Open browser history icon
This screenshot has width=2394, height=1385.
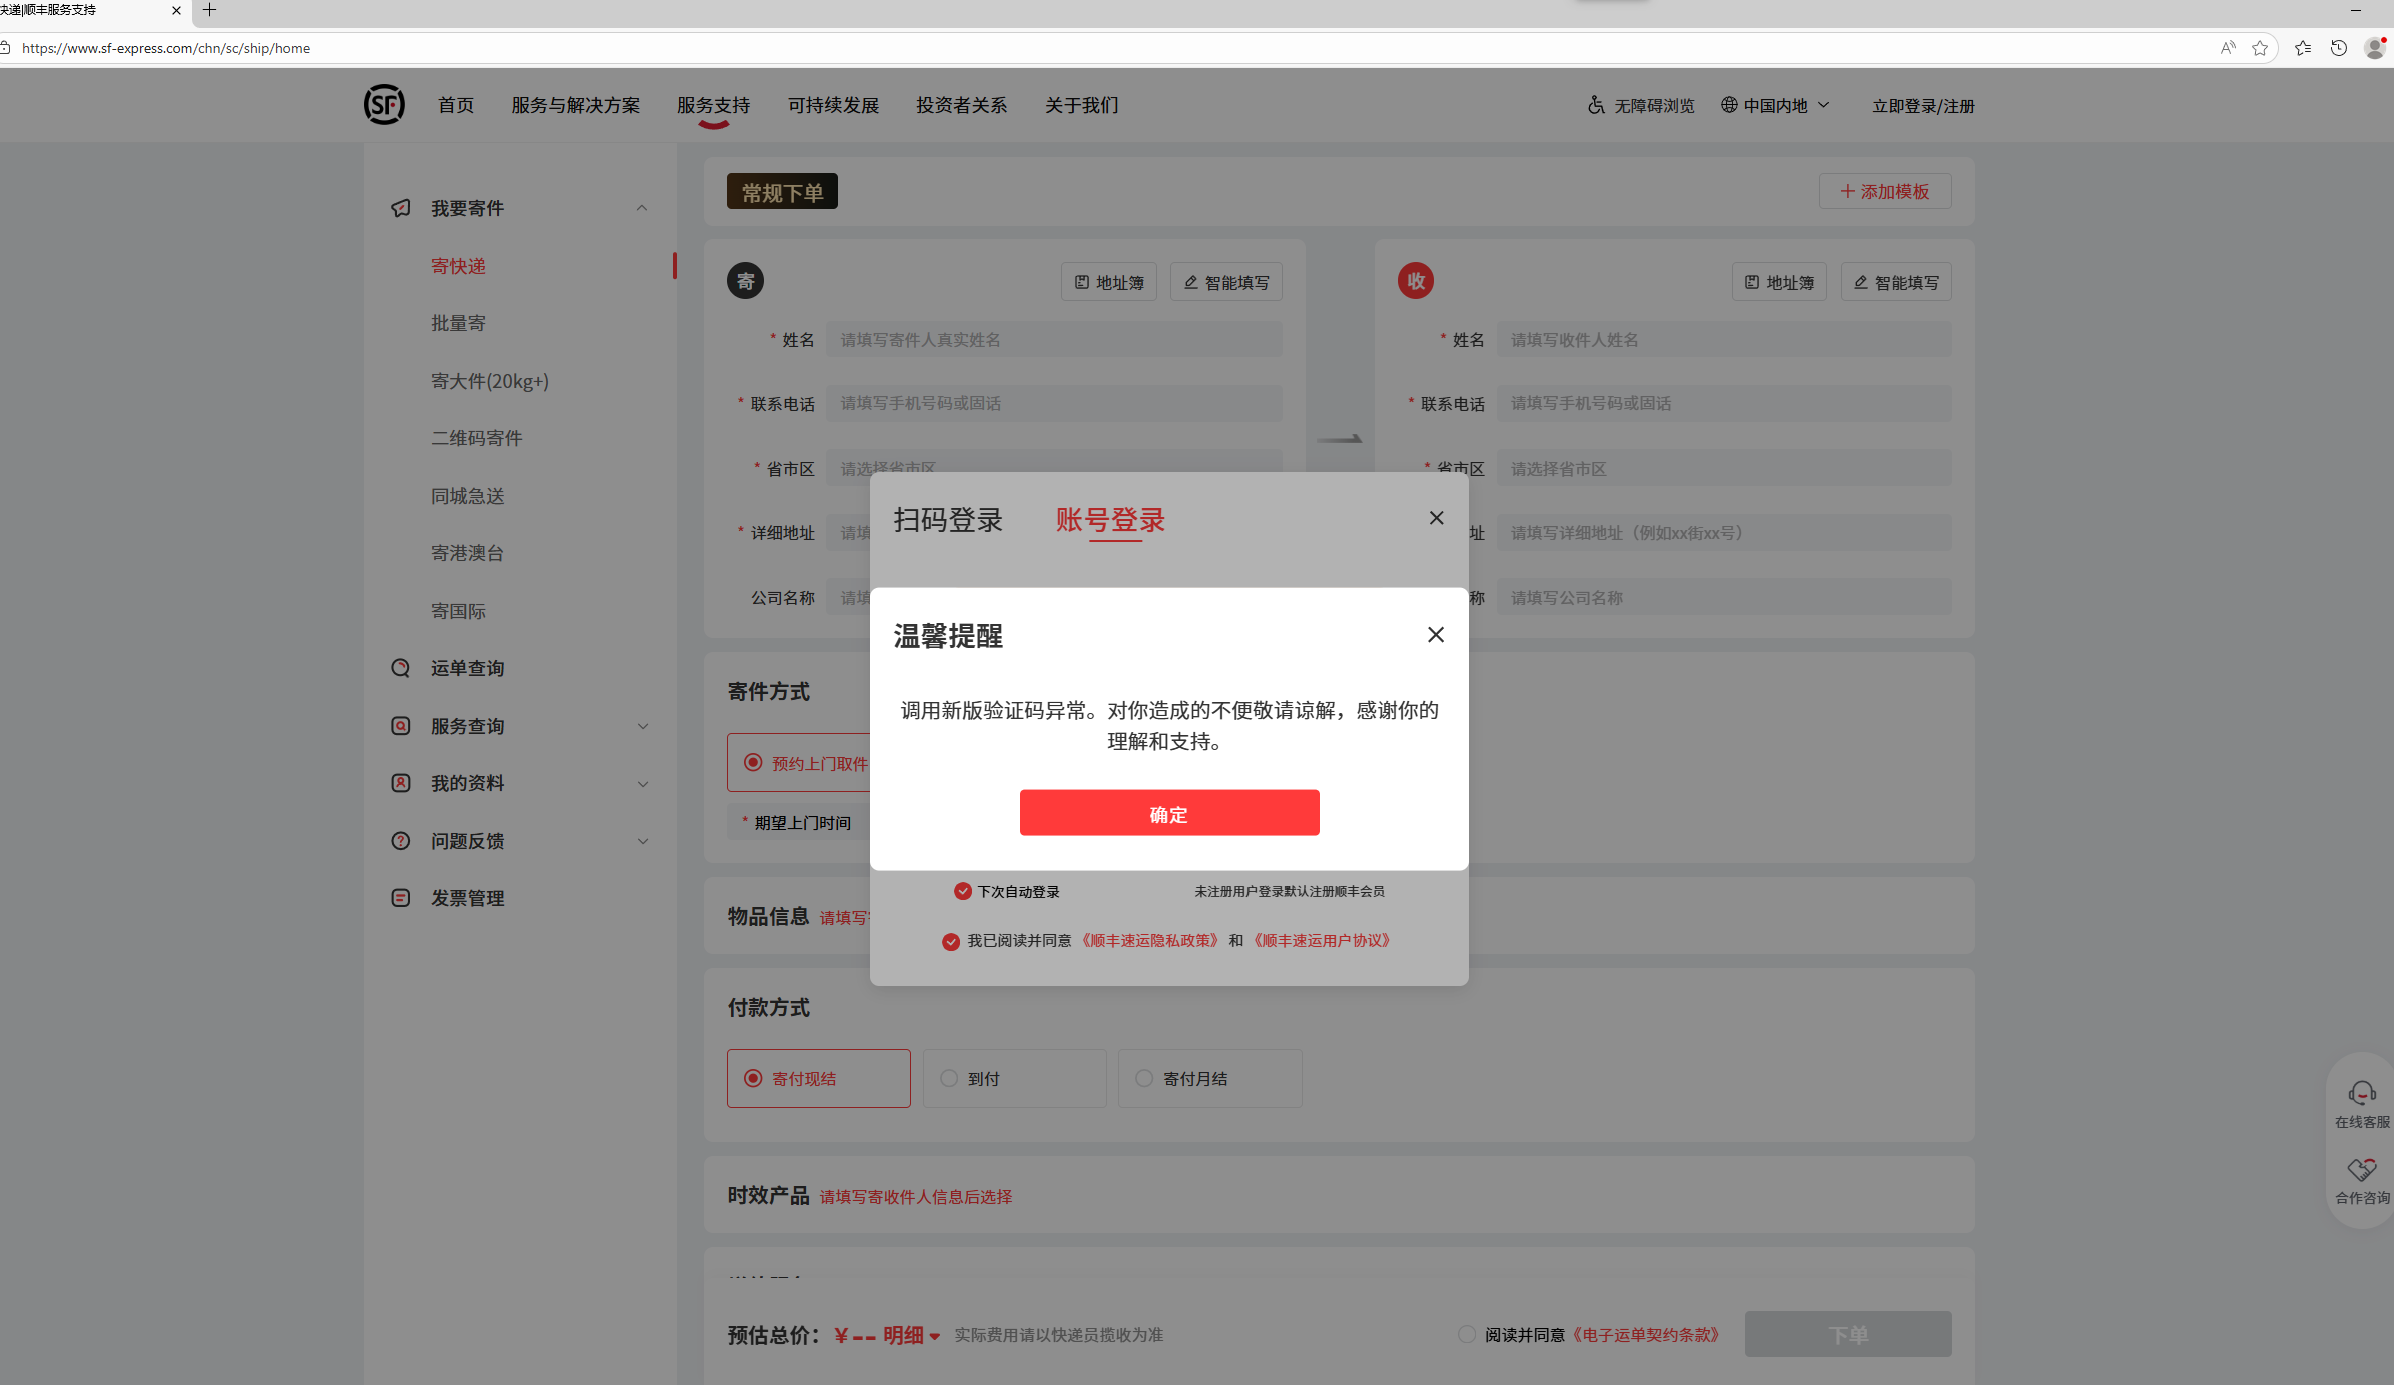2338,48
